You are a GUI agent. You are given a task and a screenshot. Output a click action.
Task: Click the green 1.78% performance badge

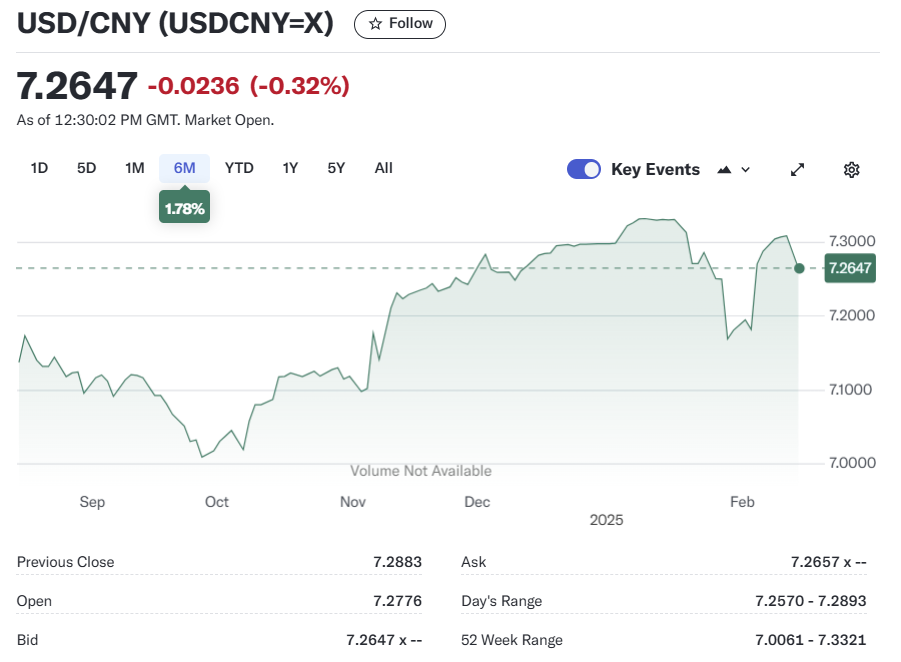point(185,208)
